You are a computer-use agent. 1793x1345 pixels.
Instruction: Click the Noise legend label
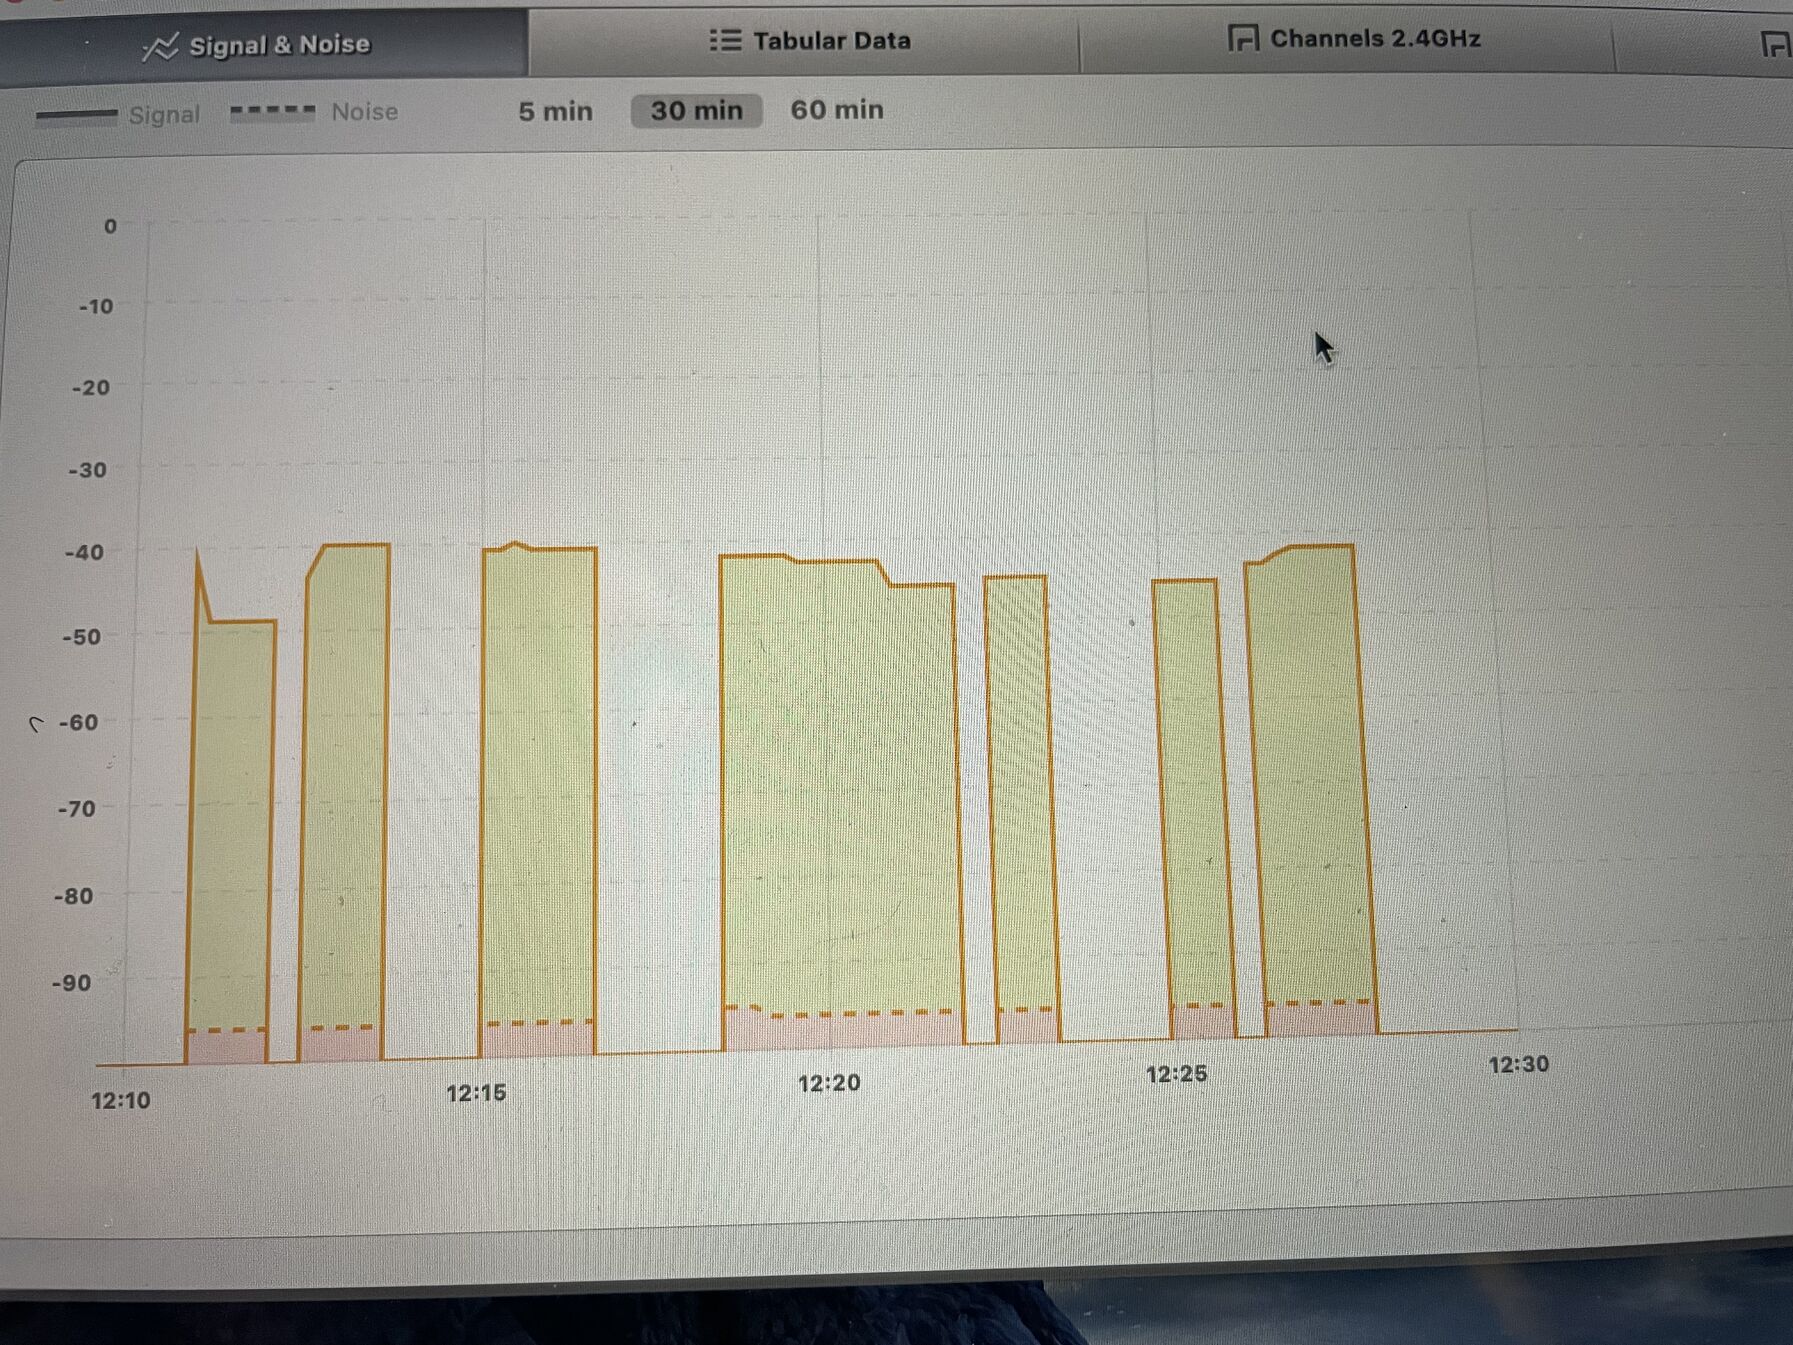(364, 112)
